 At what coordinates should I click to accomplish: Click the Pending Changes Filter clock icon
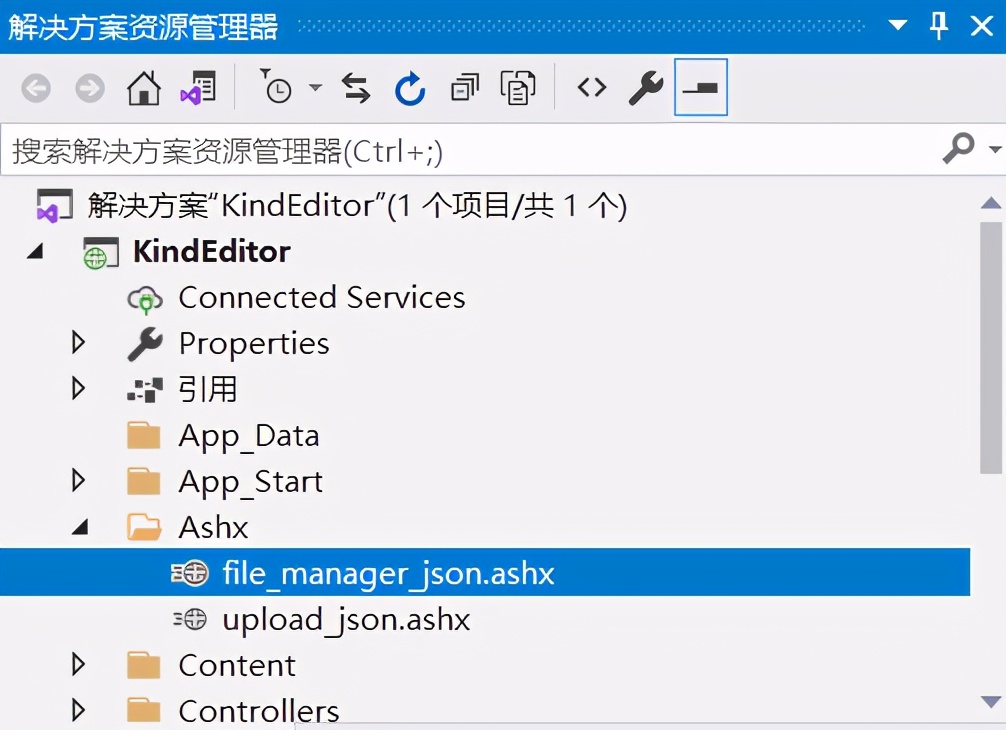[x=276, y=87]
